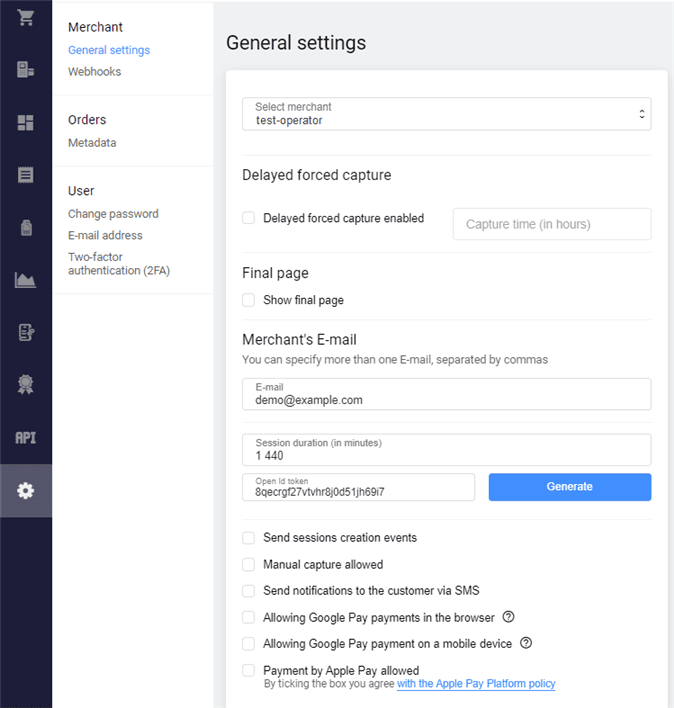Click the award badge sidebar icon
Image resolution: width=674 pixels, height=708 pixels.
26,385
